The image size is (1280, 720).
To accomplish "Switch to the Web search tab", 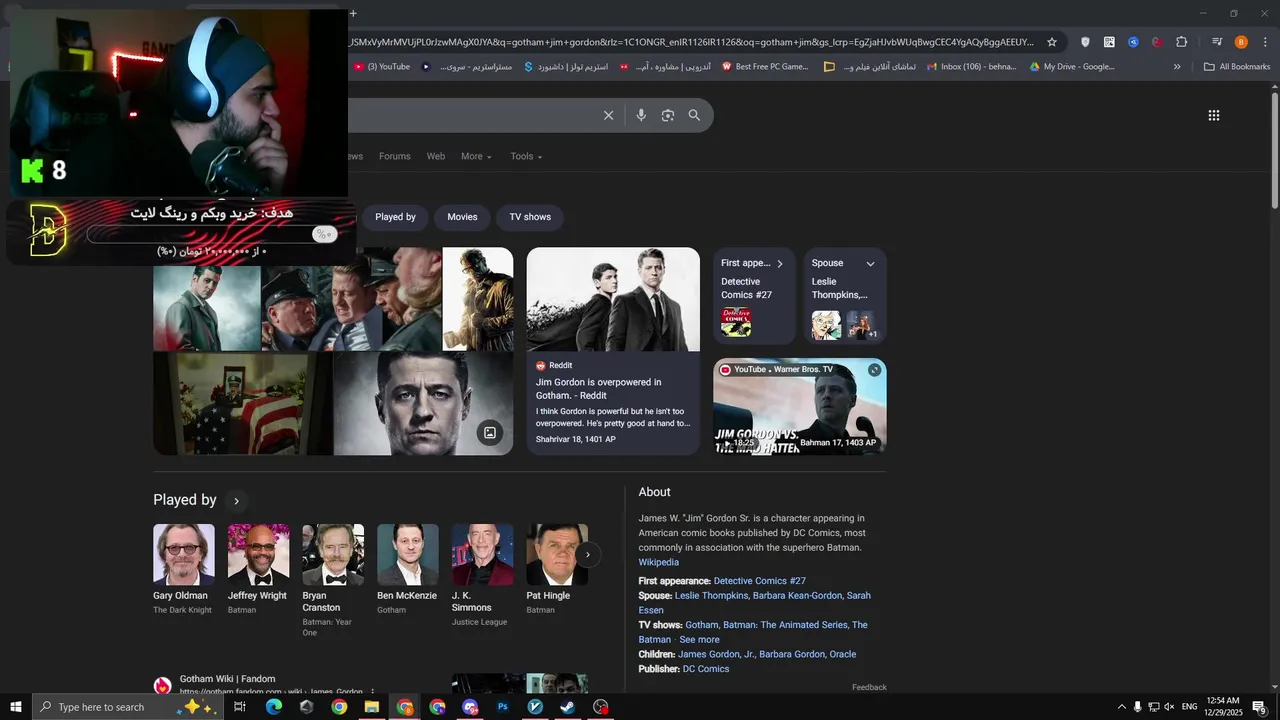I will pyautogui.click(x=436, y=156).
